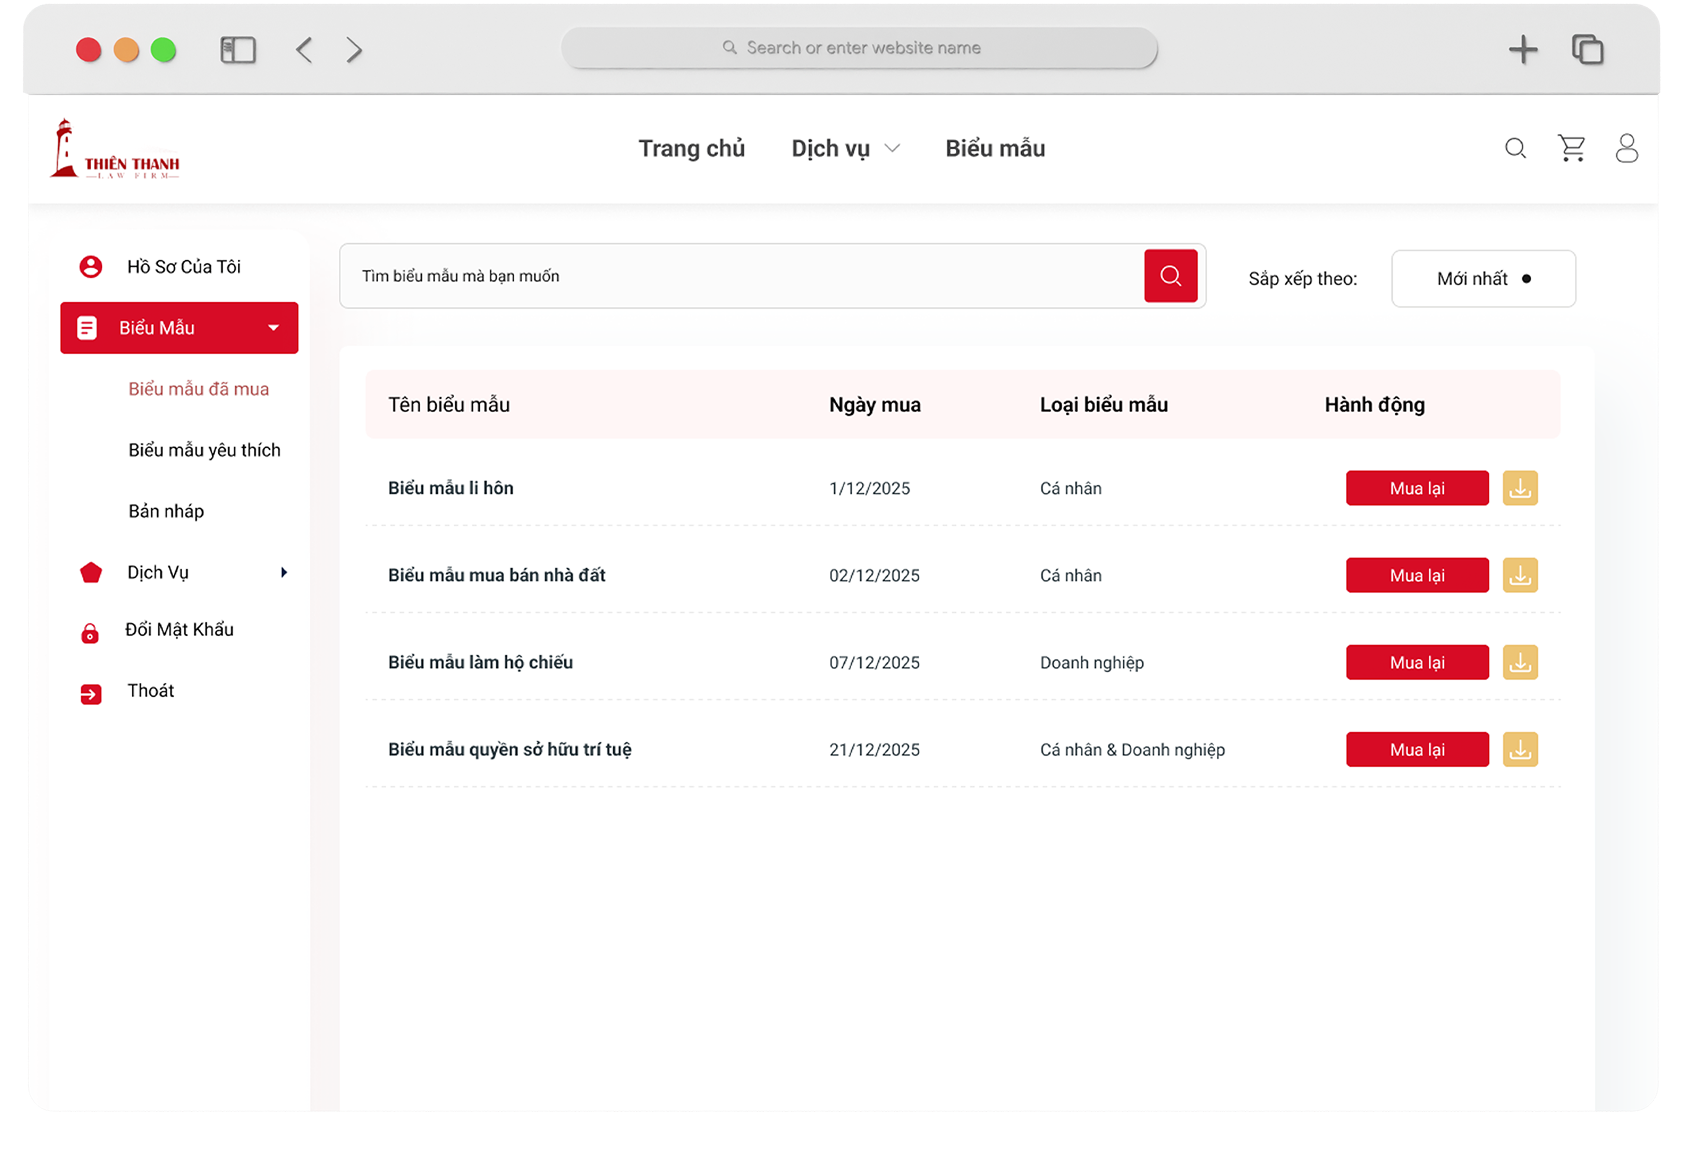Select Hồ Sơ Của Tôi in sidebar
This screenshot has width=1692, height=1149.
pos(183,267)
